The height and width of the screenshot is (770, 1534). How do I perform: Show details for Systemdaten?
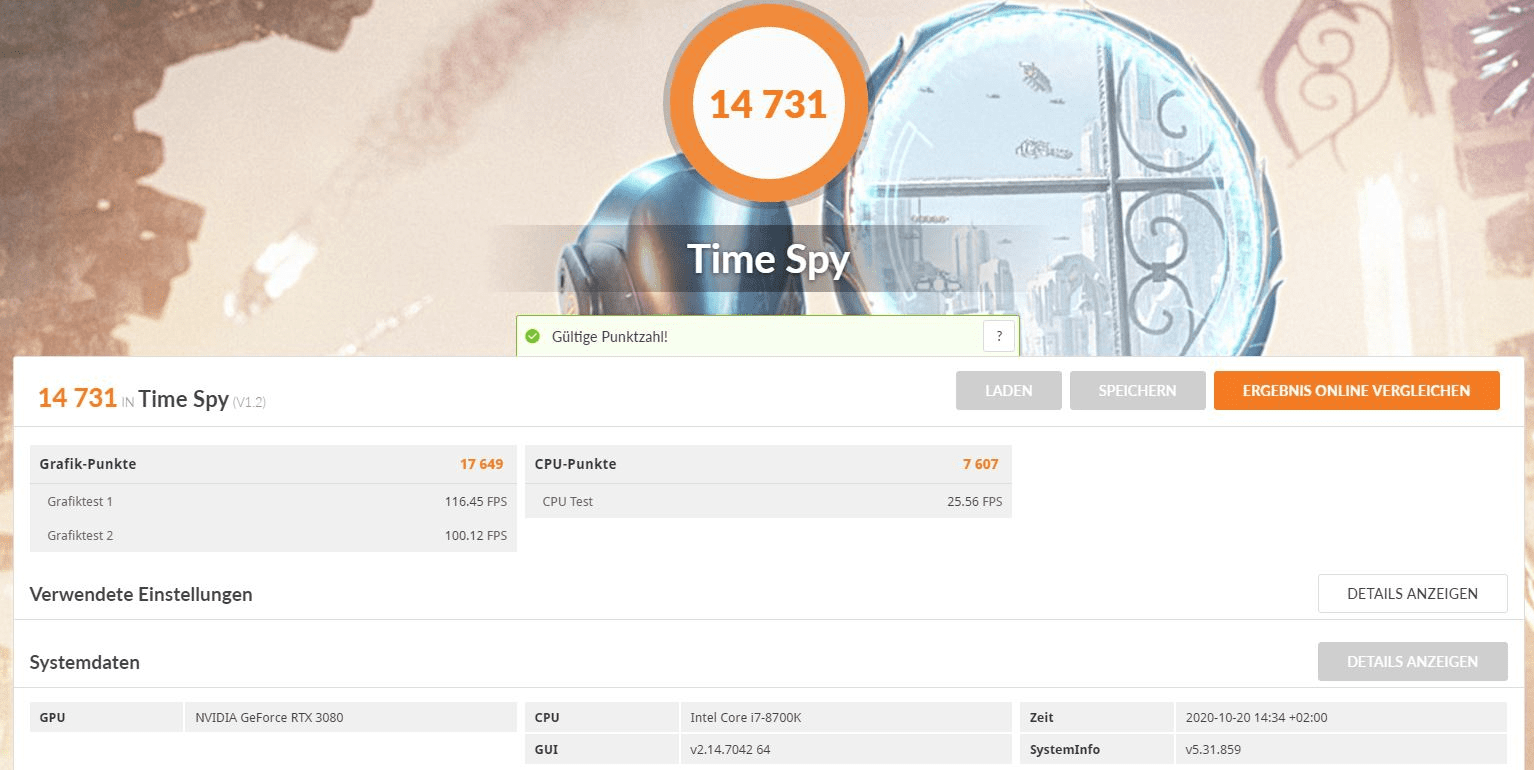coord(1412,661)
